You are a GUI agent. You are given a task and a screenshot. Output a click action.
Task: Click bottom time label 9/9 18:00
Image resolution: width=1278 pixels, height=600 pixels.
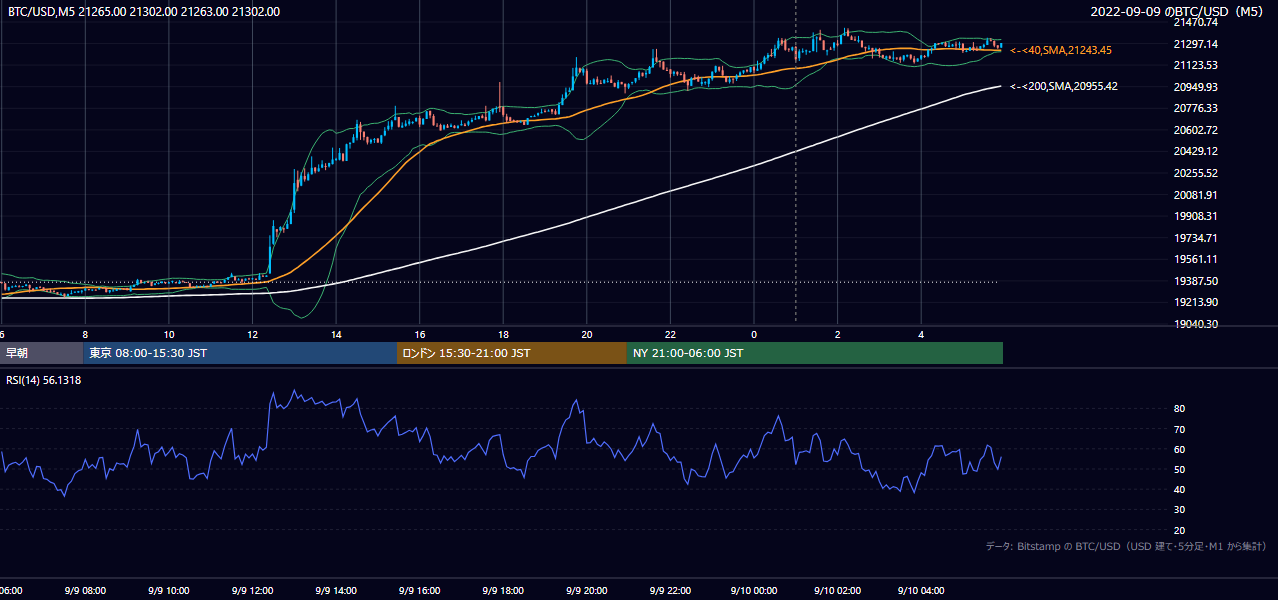pos(503,590)
